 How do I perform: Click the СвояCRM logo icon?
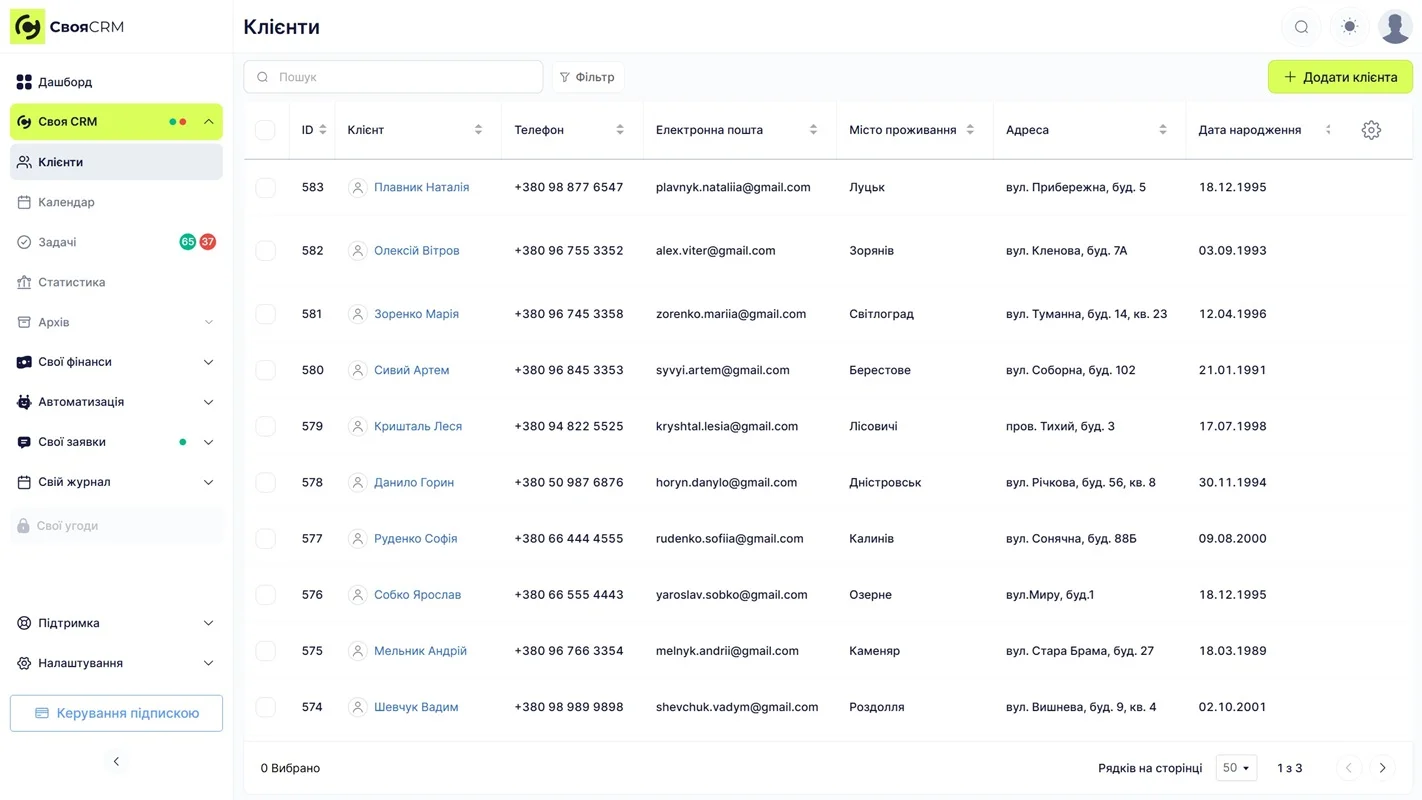[27, 27]
